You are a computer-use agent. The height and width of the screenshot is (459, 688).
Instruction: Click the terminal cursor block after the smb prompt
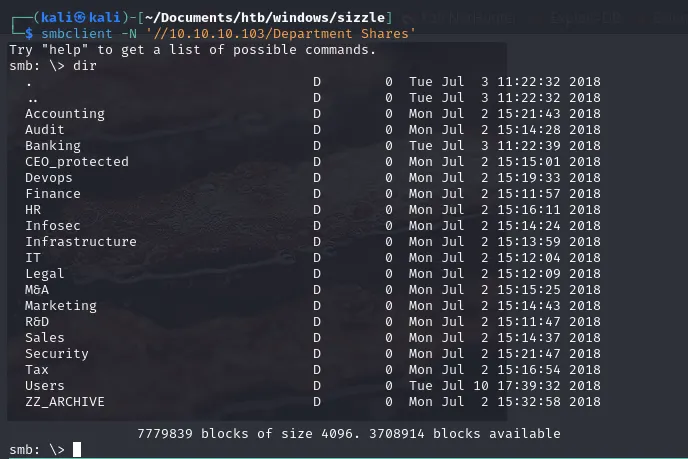tap(77, 450)
